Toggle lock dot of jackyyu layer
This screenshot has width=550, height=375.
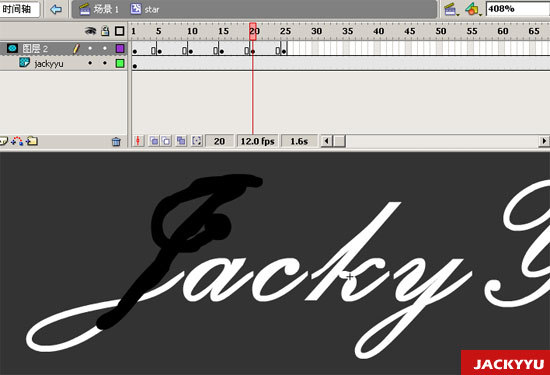click(x=105, y=63)
